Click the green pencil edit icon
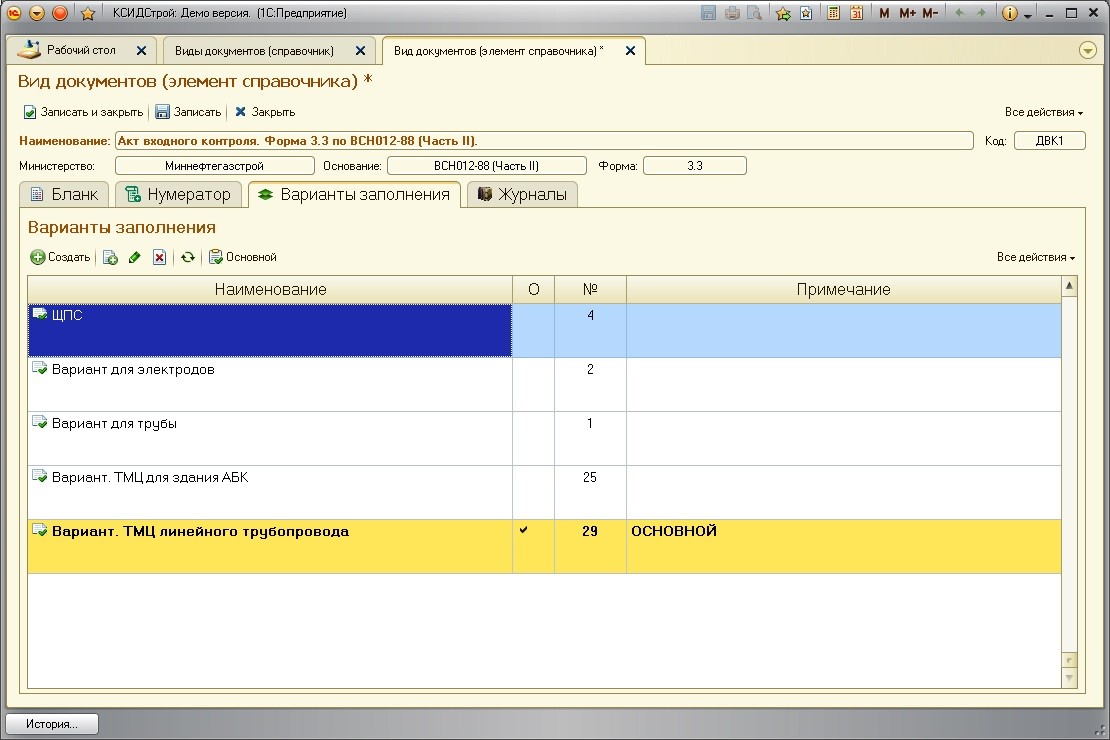The image size is (1110, 740). pos(135,258)
